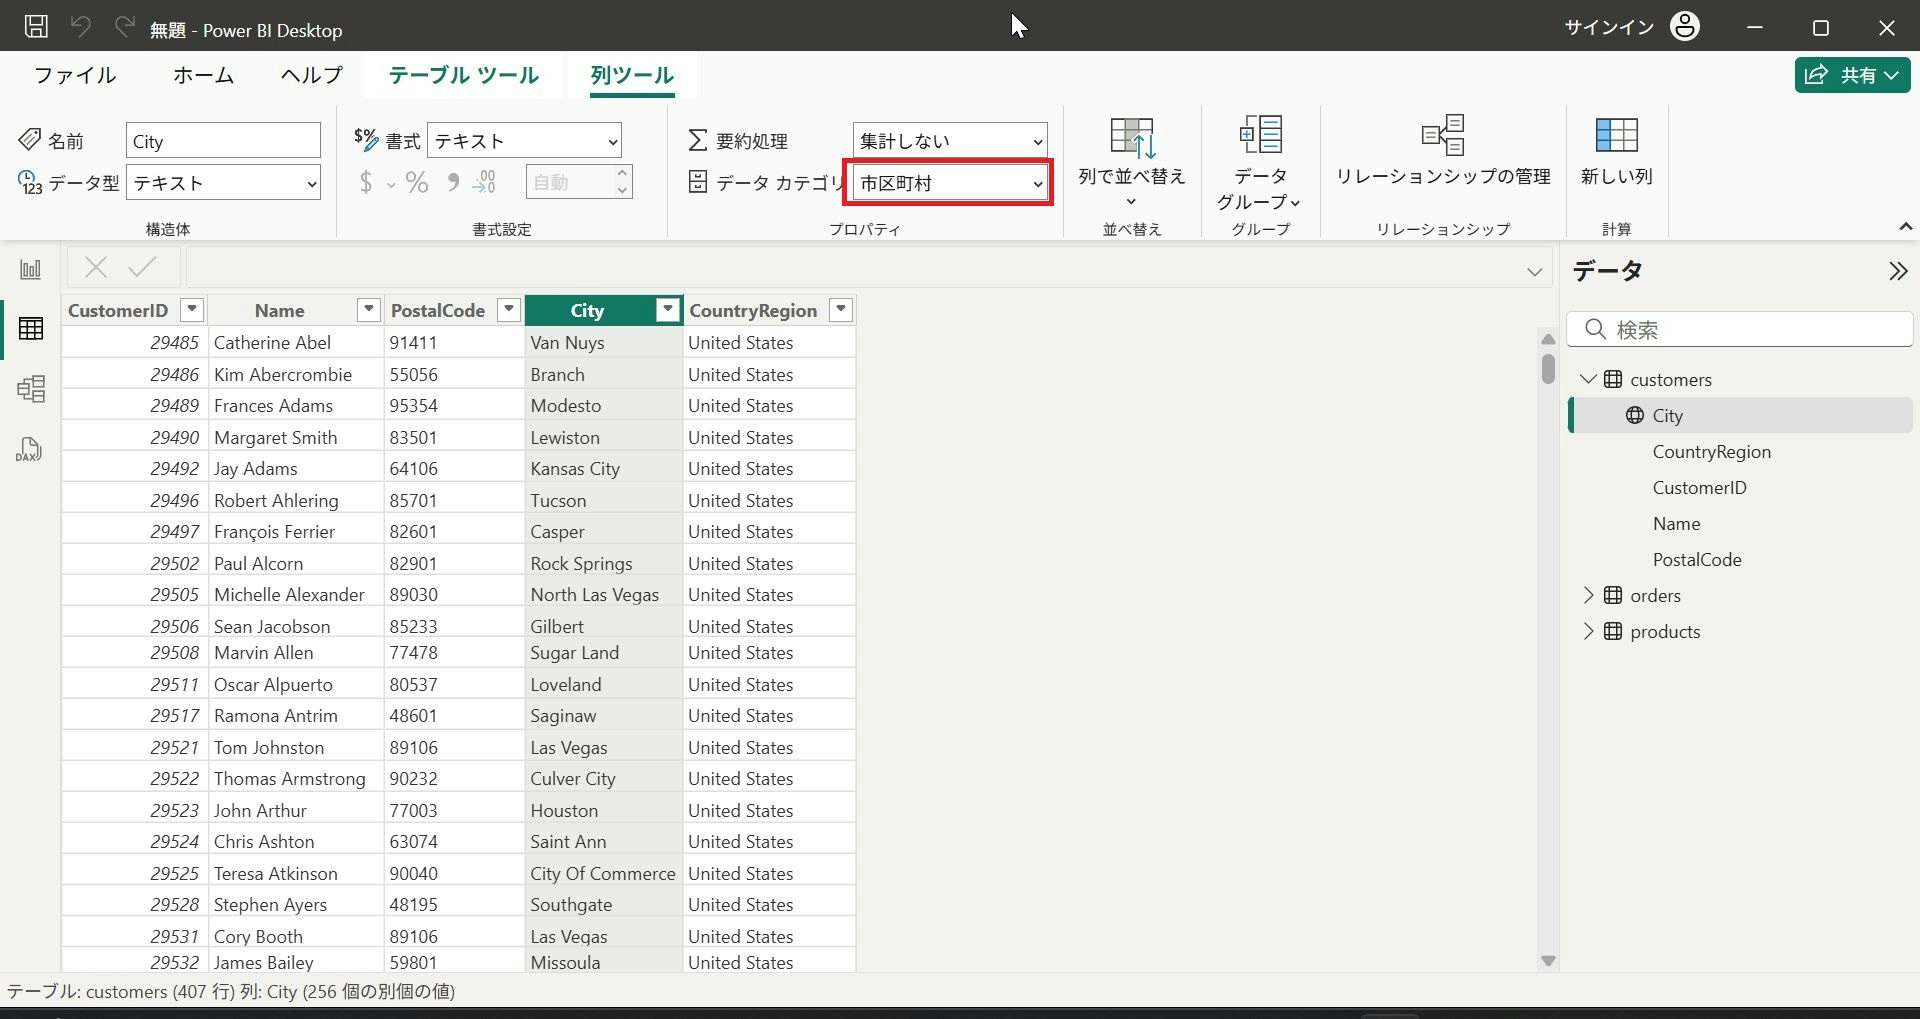Click the cell containing Kansas City
The image size is (1920, 1019).
tap(603, 468)
